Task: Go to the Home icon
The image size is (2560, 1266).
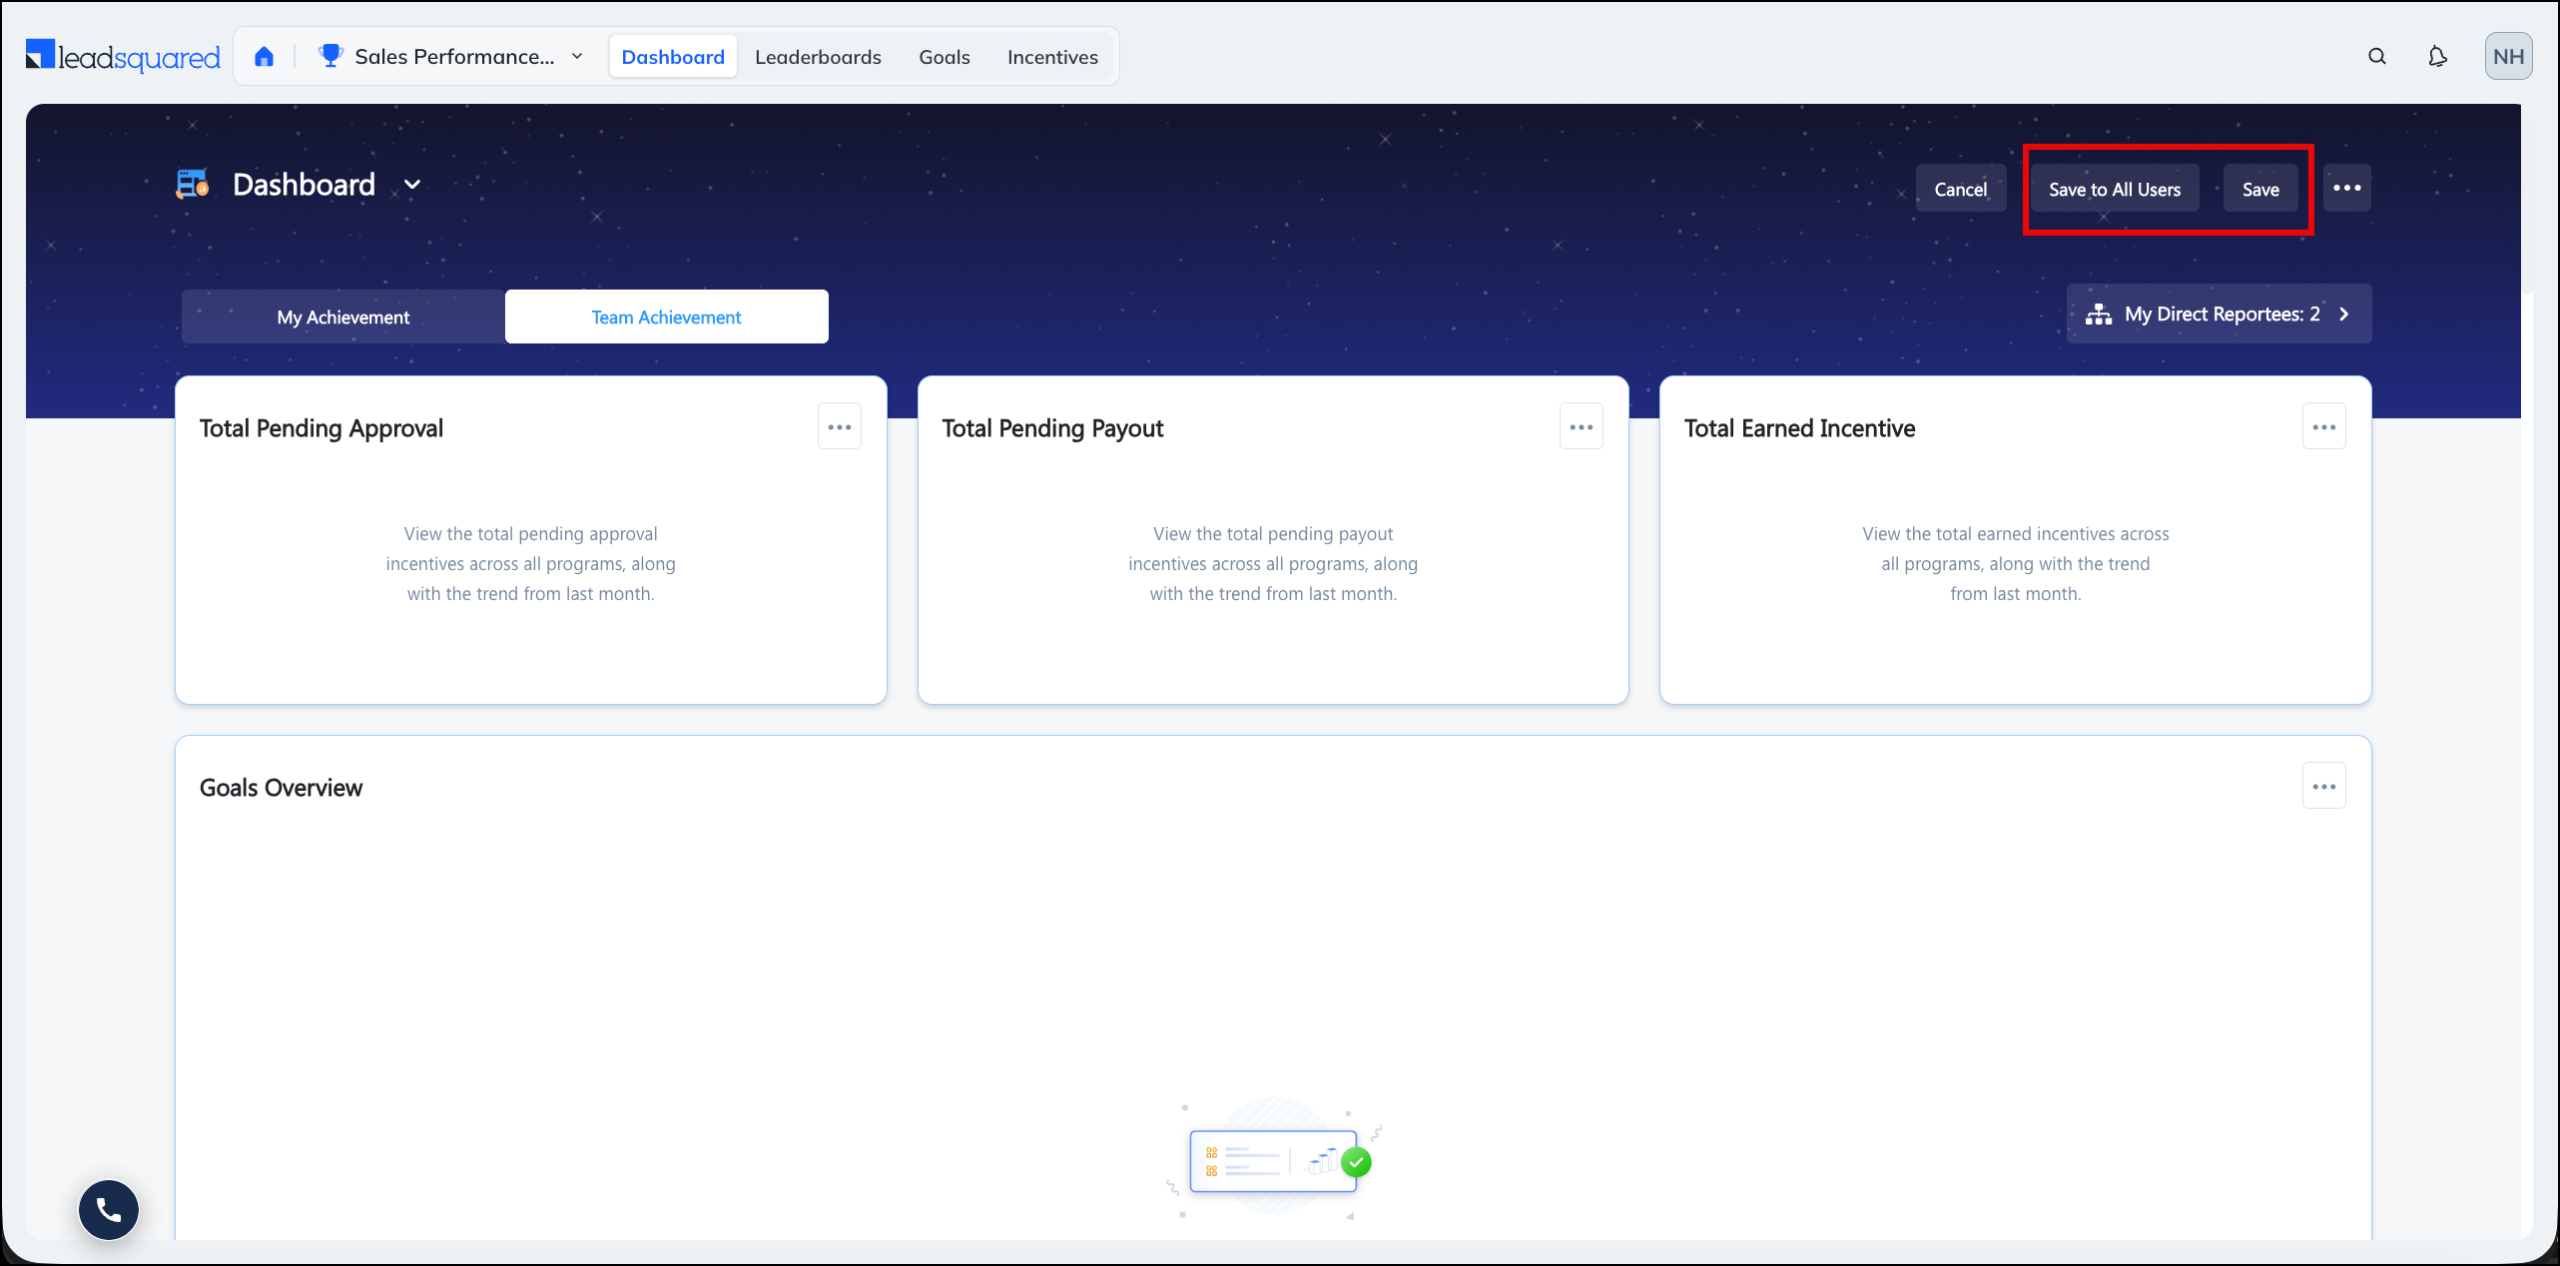Action: pos(264,57)
